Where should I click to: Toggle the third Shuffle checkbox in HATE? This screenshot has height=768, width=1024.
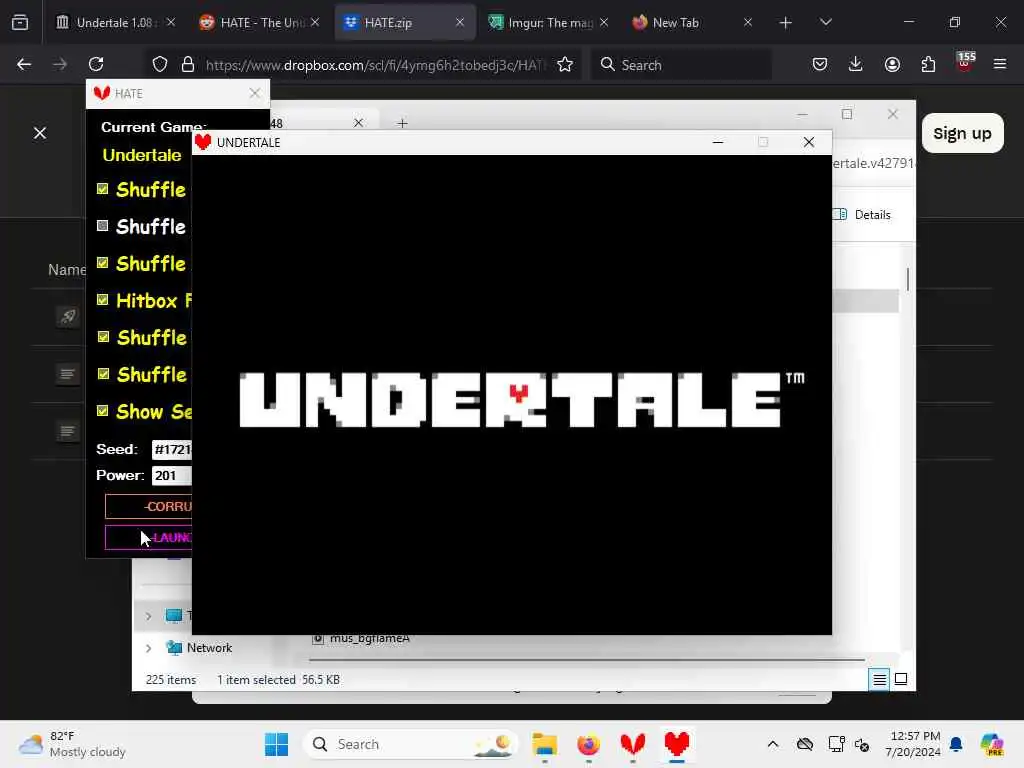click(103, 263)
